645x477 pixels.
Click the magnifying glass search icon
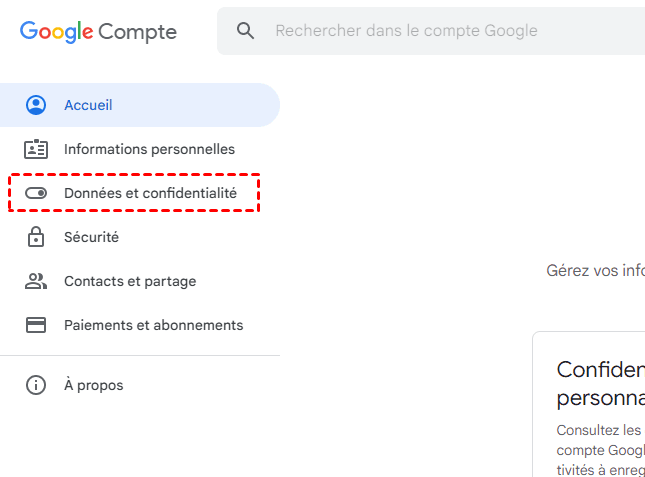(246, 31)
